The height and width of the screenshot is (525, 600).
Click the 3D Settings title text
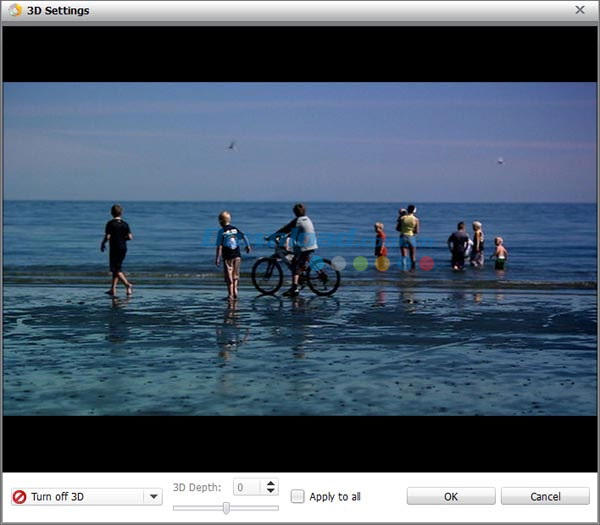pyautogui.click(x=58, y=11)
